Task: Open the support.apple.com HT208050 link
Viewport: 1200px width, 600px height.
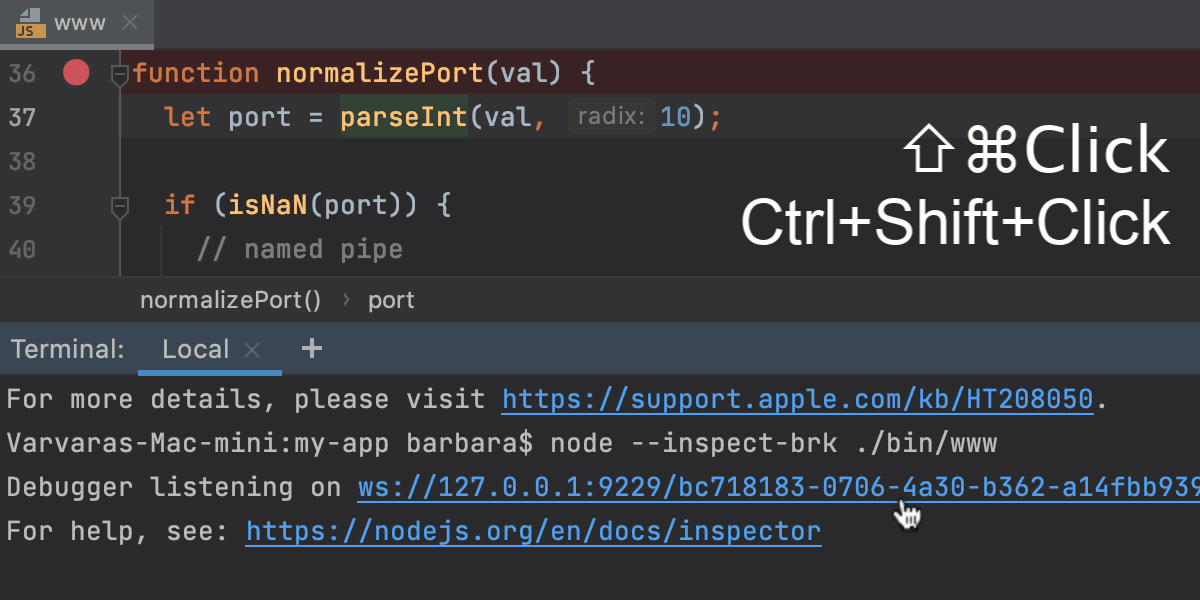Action: click(797, 400)
